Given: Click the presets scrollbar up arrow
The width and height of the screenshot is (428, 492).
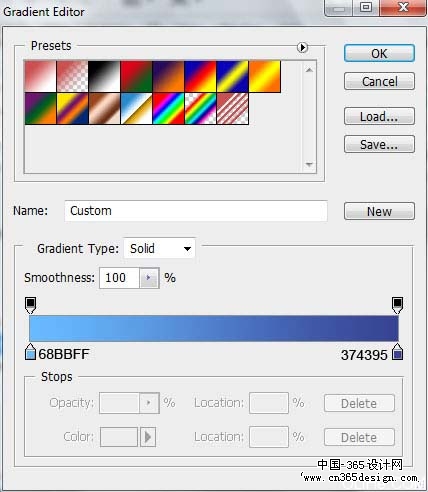Looking at the screenshot, I should pyautogui.click(x=309, y=70).
